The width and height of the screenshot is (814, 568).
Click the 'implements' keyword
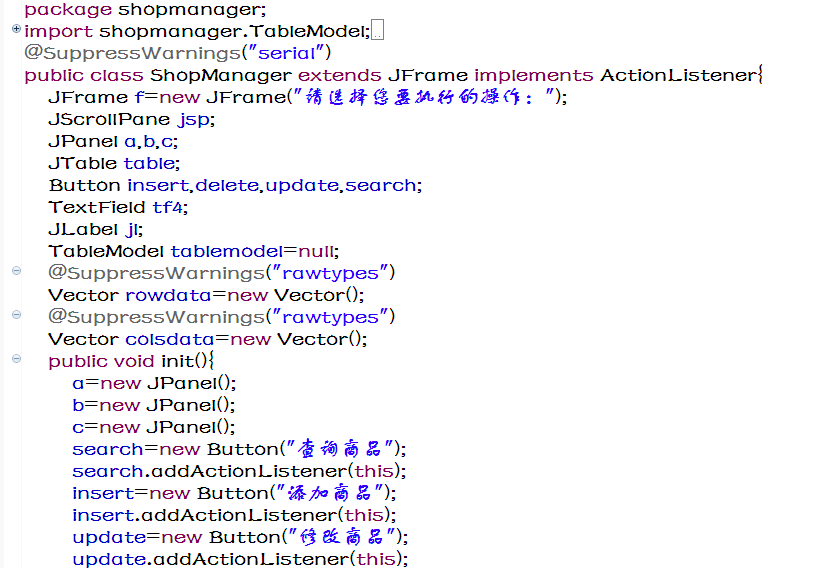click(x=534, y=76)
